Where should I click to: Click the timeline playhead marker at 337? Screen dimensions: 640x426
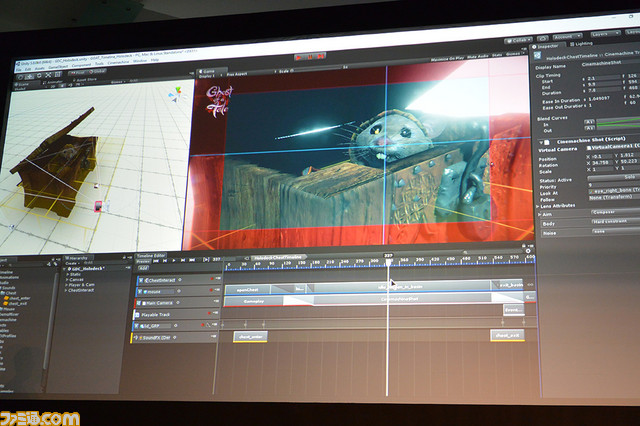click(388, 261)
